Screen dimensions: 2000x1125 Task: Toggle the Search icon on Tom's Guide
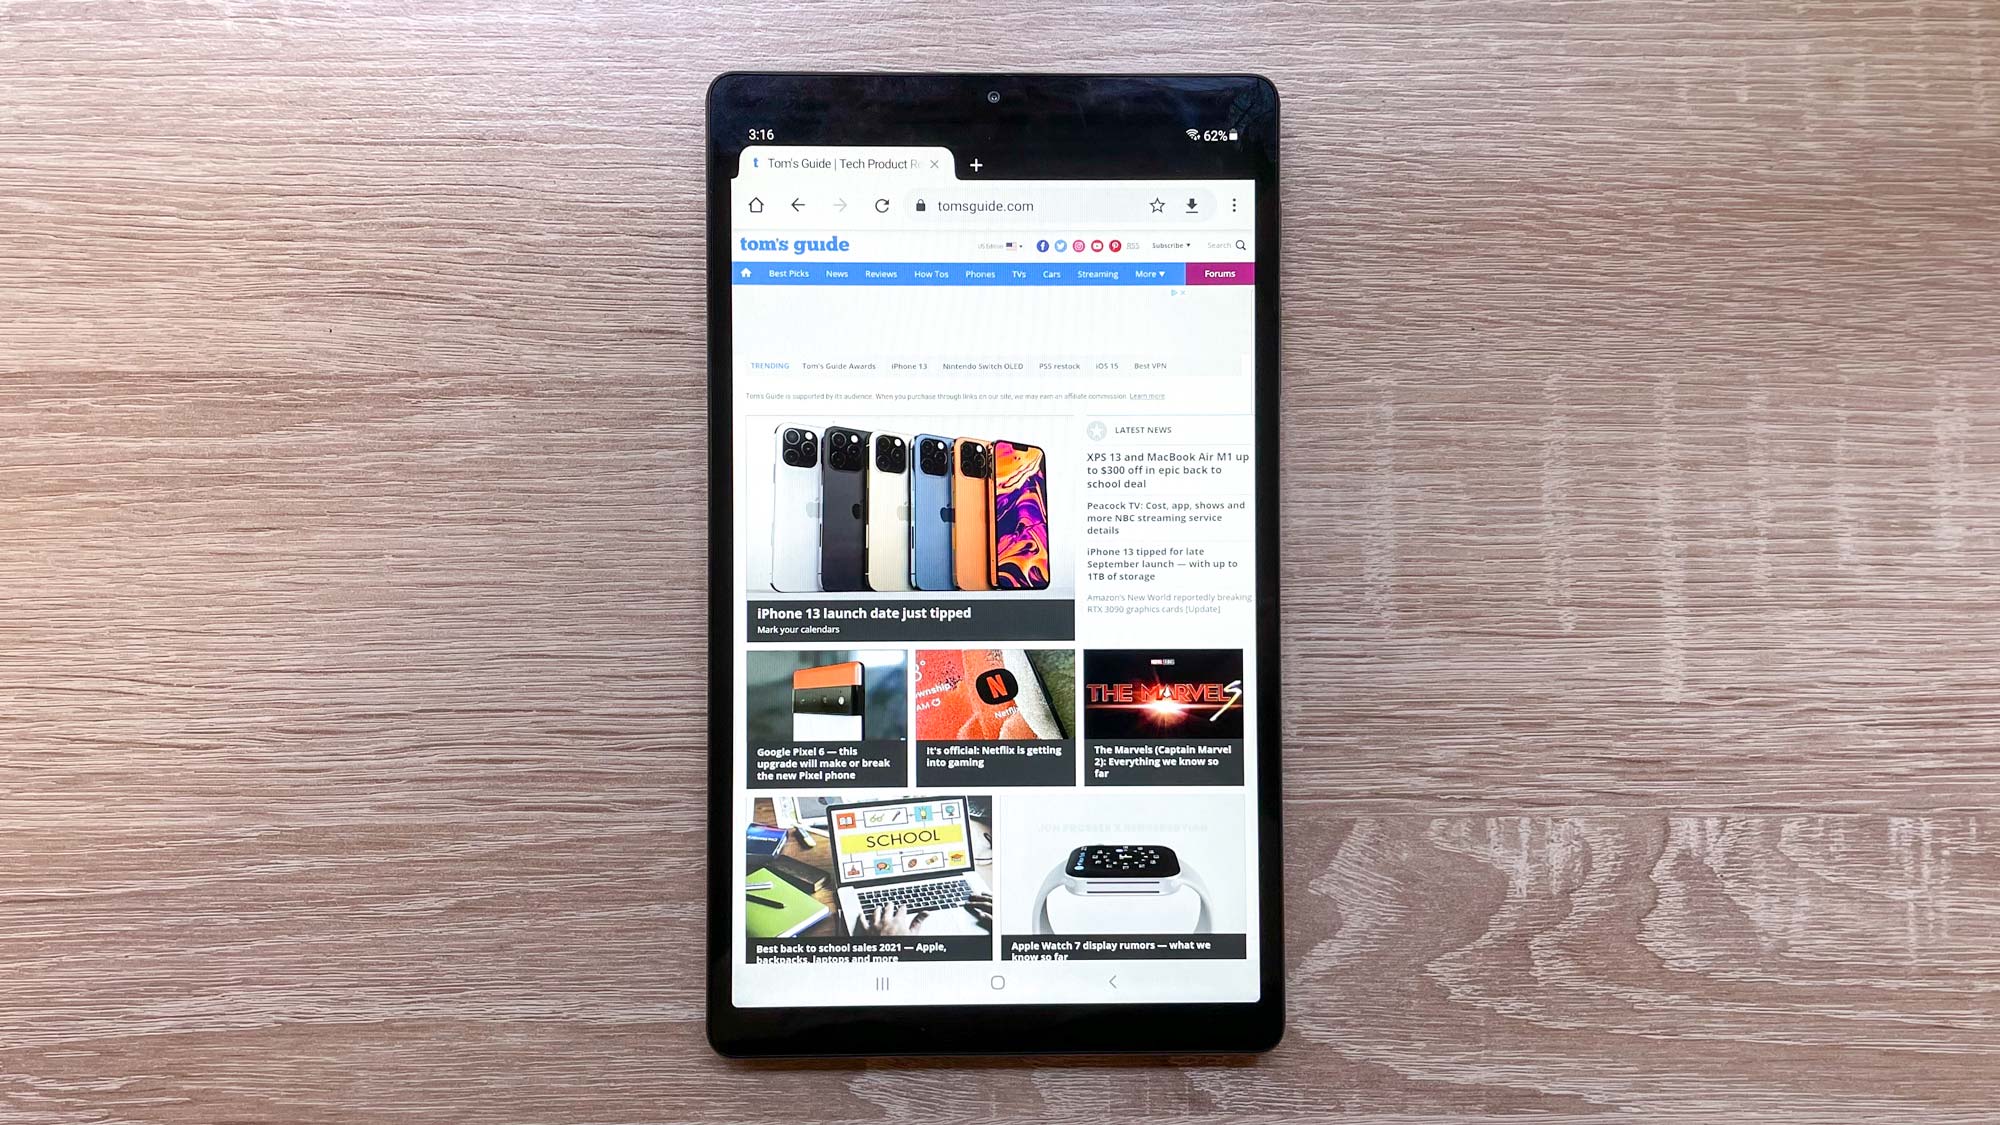click(x=1239, y=246)
